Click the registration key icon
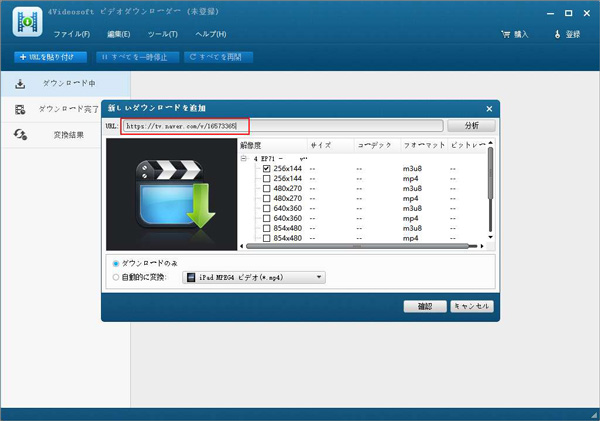The image size is (600, 421). [558, 34]
